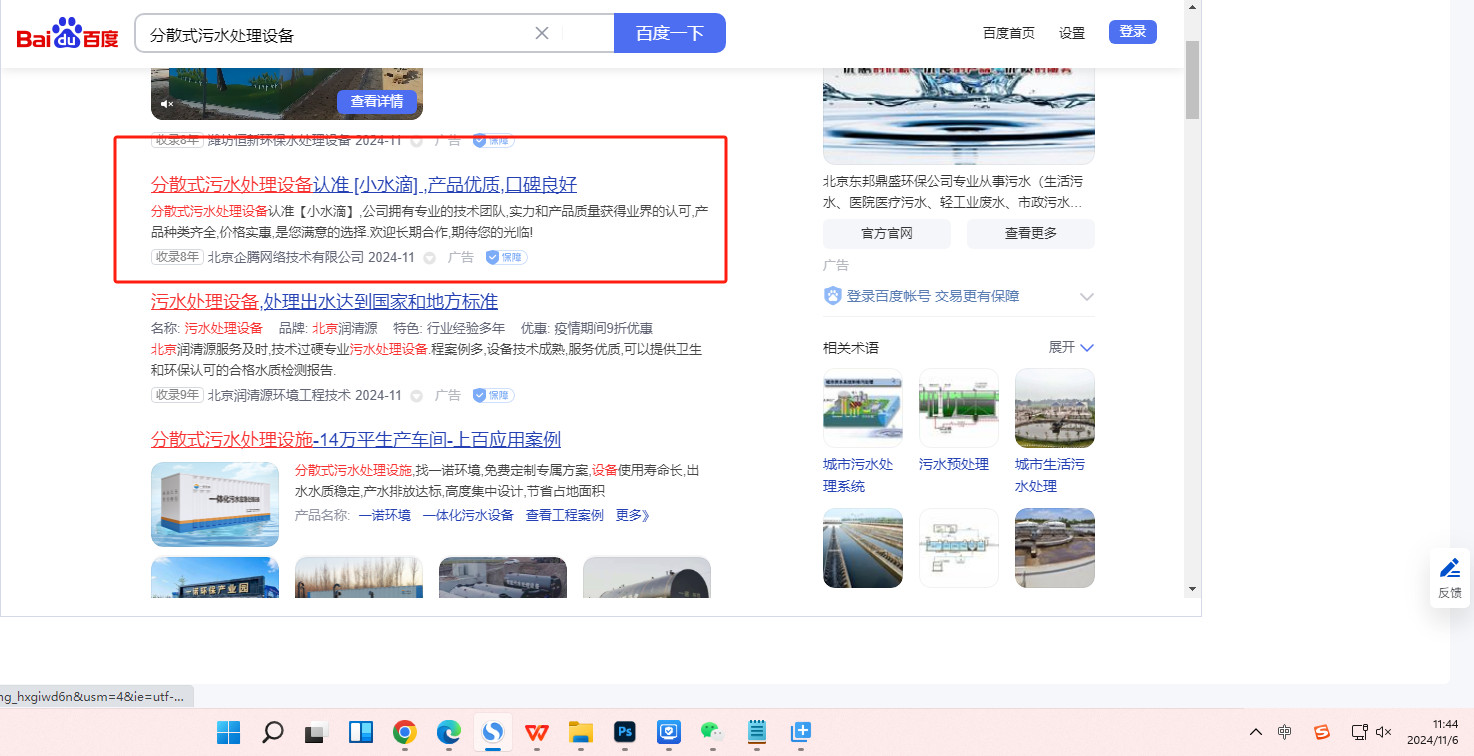Show hidden system tray icons

tap(1256, 732)
